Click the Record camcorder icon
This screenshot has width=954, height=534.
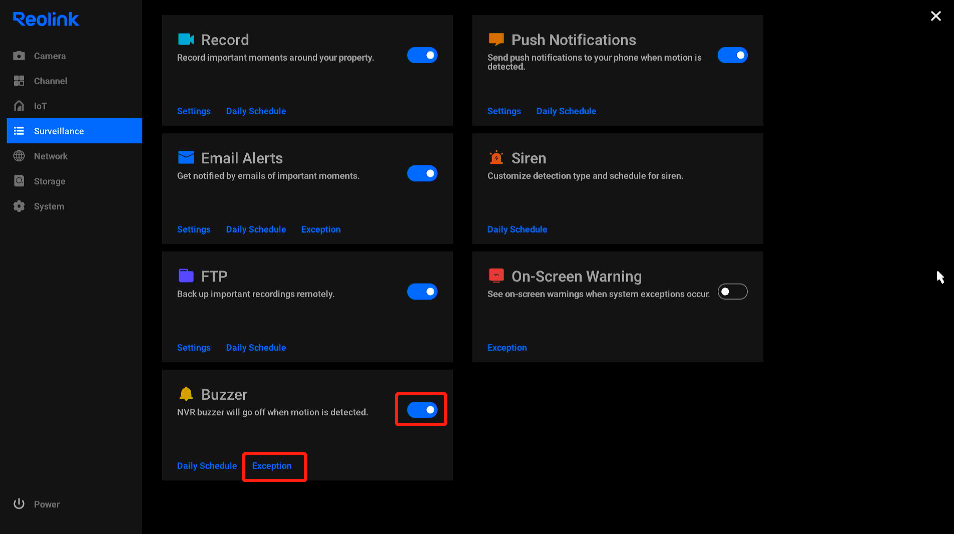(x=186, y=40)
